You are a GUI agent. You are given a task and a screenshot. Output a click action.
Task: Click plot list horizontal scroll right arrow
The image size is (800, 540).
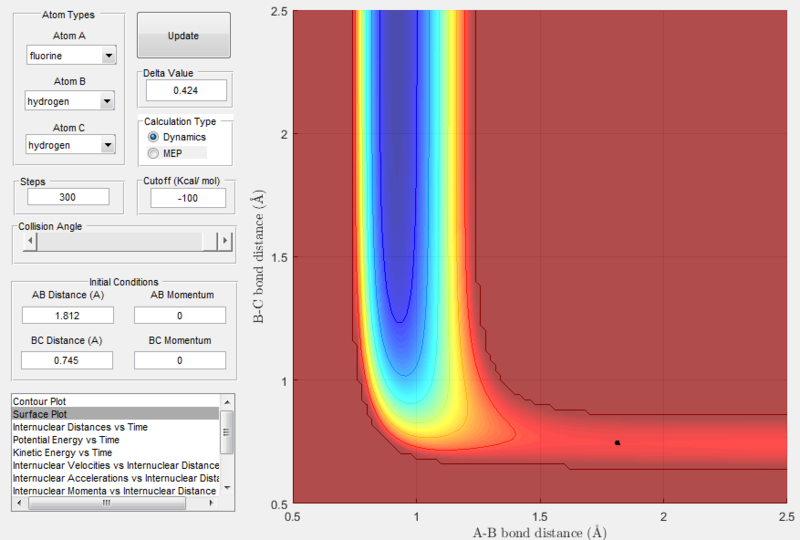(211, 503)
